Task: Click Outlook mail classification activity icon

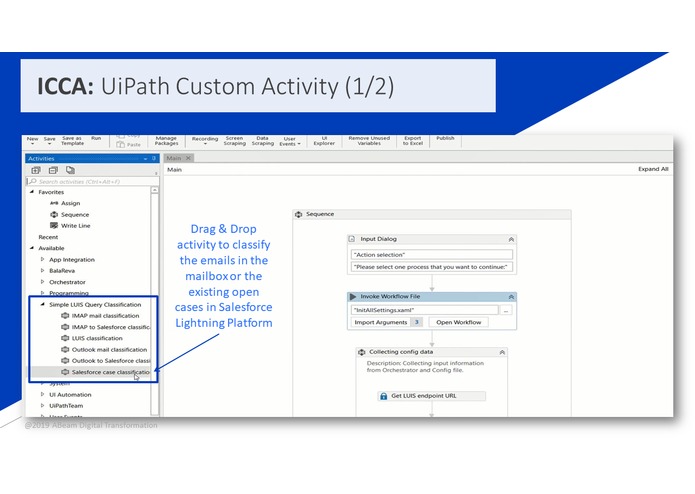Action: tap(65, 350)
